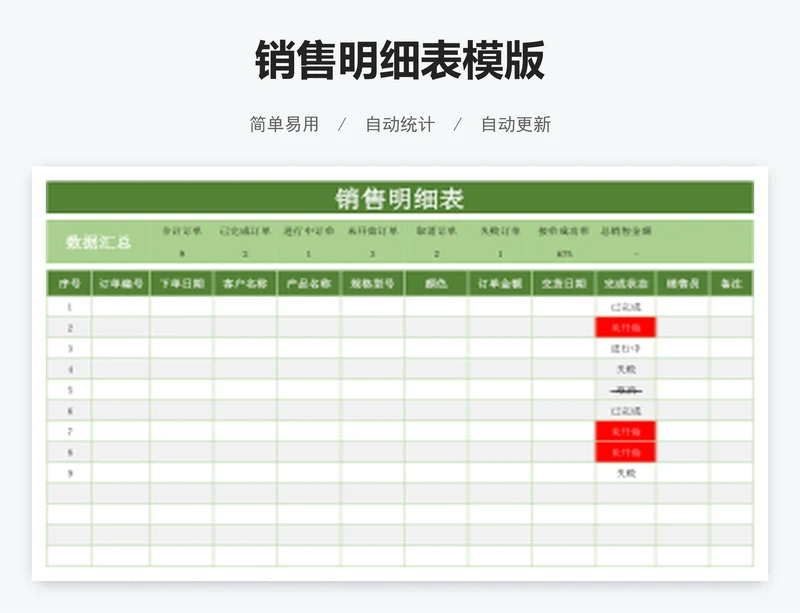Click the 序号 column header
This screenshot has width=800, height=613.
click(69, 283)
